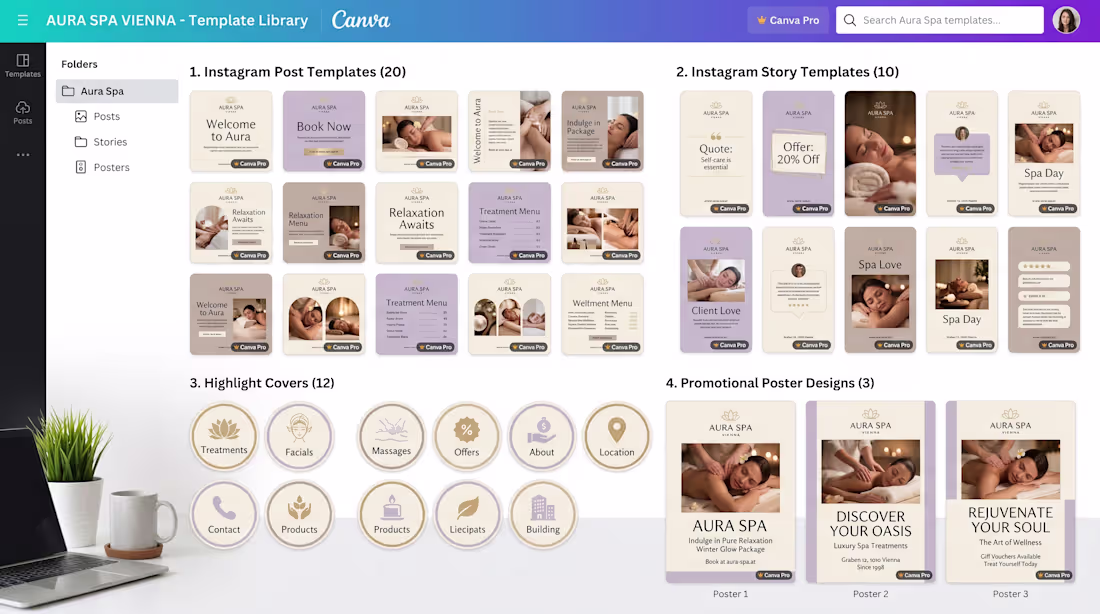This screenshot has width=1100, height=614.
Task: Click the Highlight Covers (12) heading
Action: coord(262,383)
